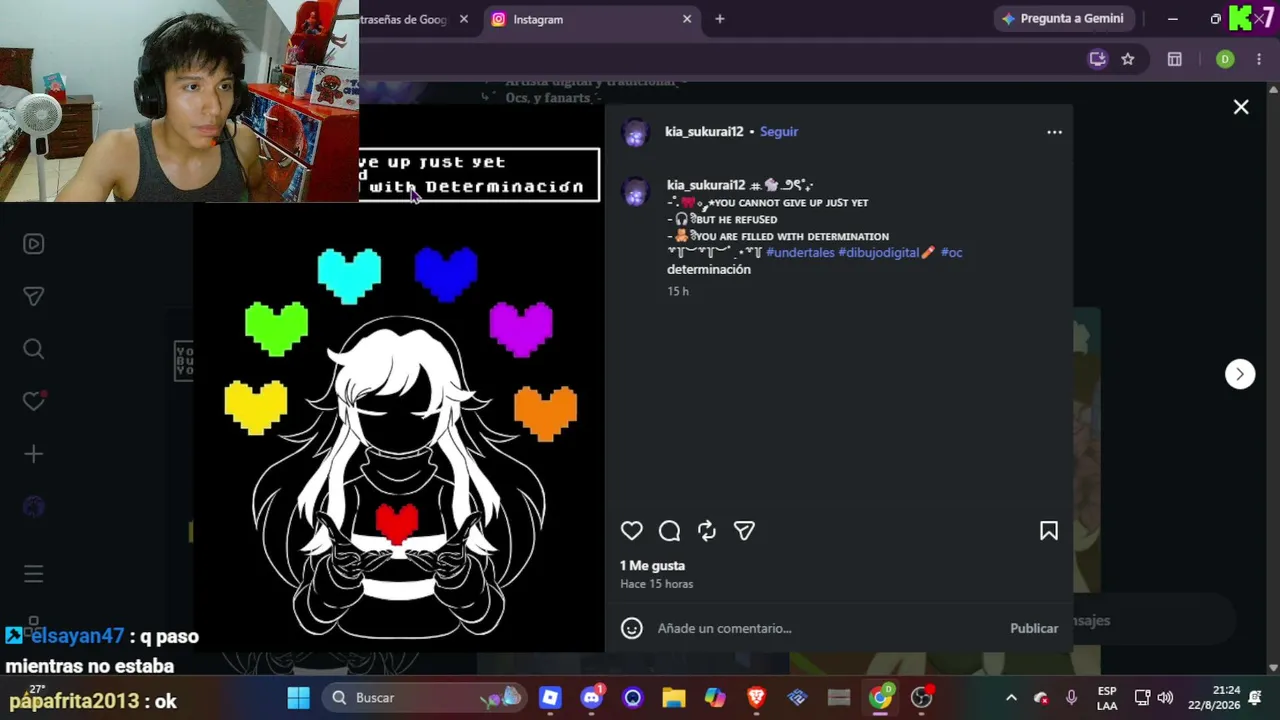
Task: Like the post with the heart icon
Action: tap(632, 531)
